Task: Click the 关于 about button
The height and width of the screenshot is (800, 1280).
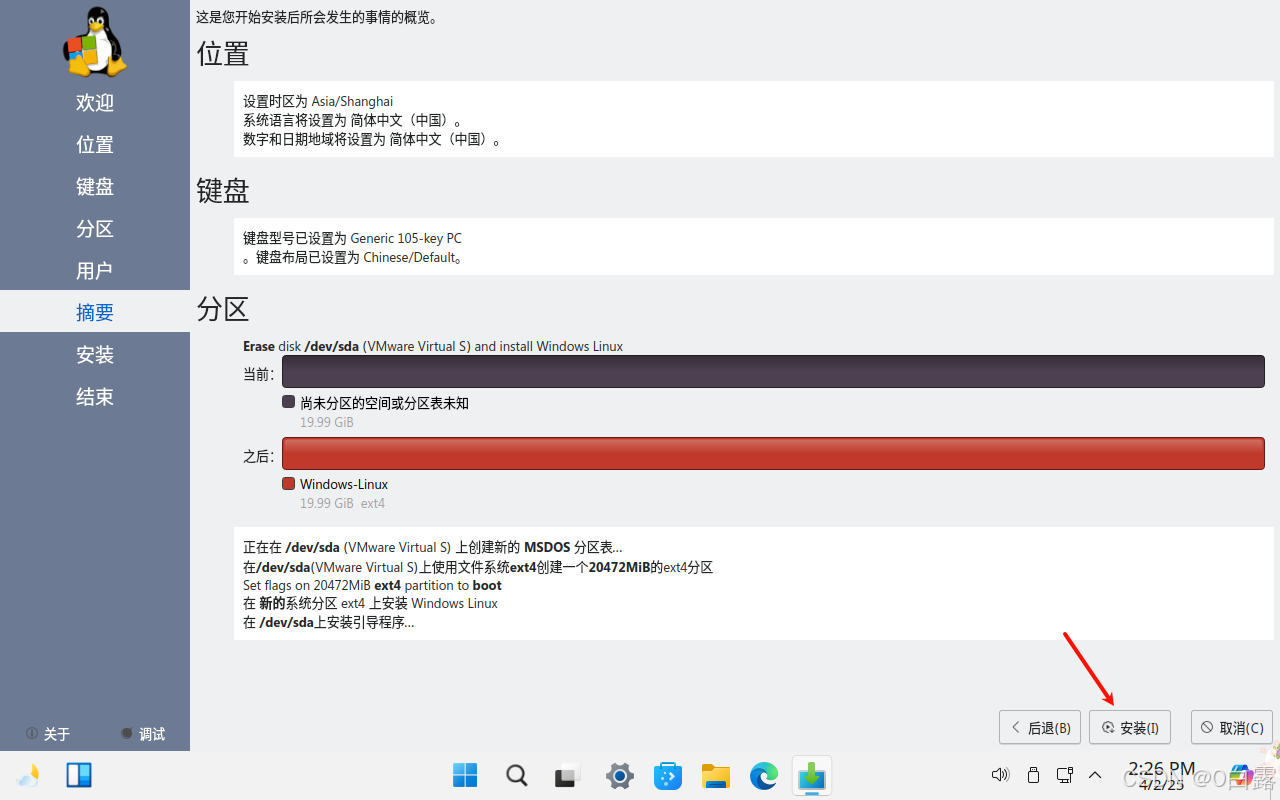Action: coord(48,734)
